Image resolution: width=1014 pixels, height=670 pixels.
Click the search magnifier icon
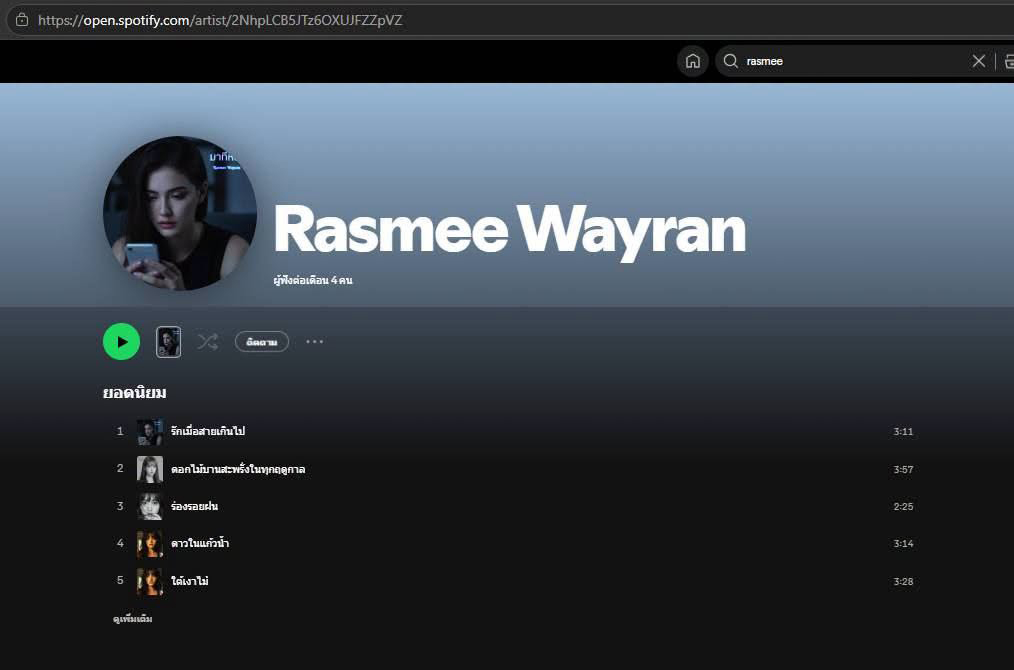click(x=731, y=61)
